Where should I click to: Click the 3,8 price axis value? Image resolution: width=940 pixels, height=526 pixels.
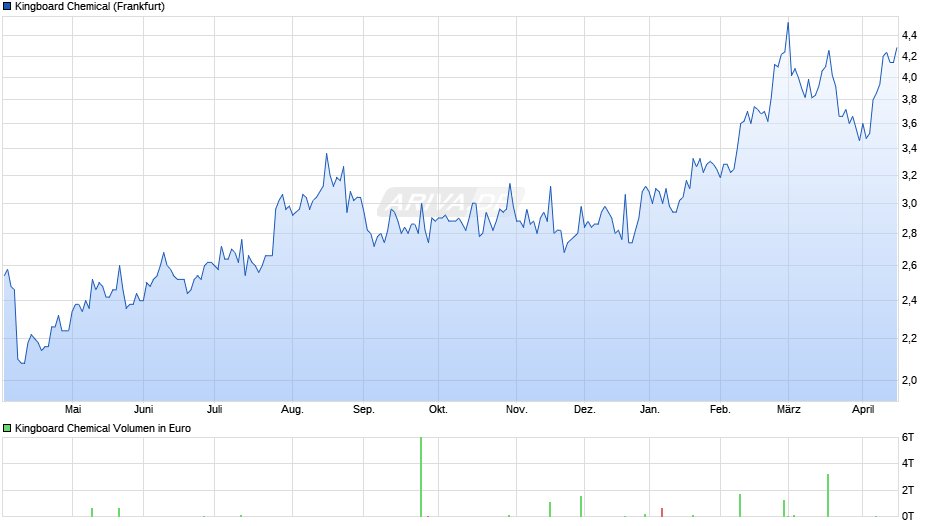tap(909, 100)
